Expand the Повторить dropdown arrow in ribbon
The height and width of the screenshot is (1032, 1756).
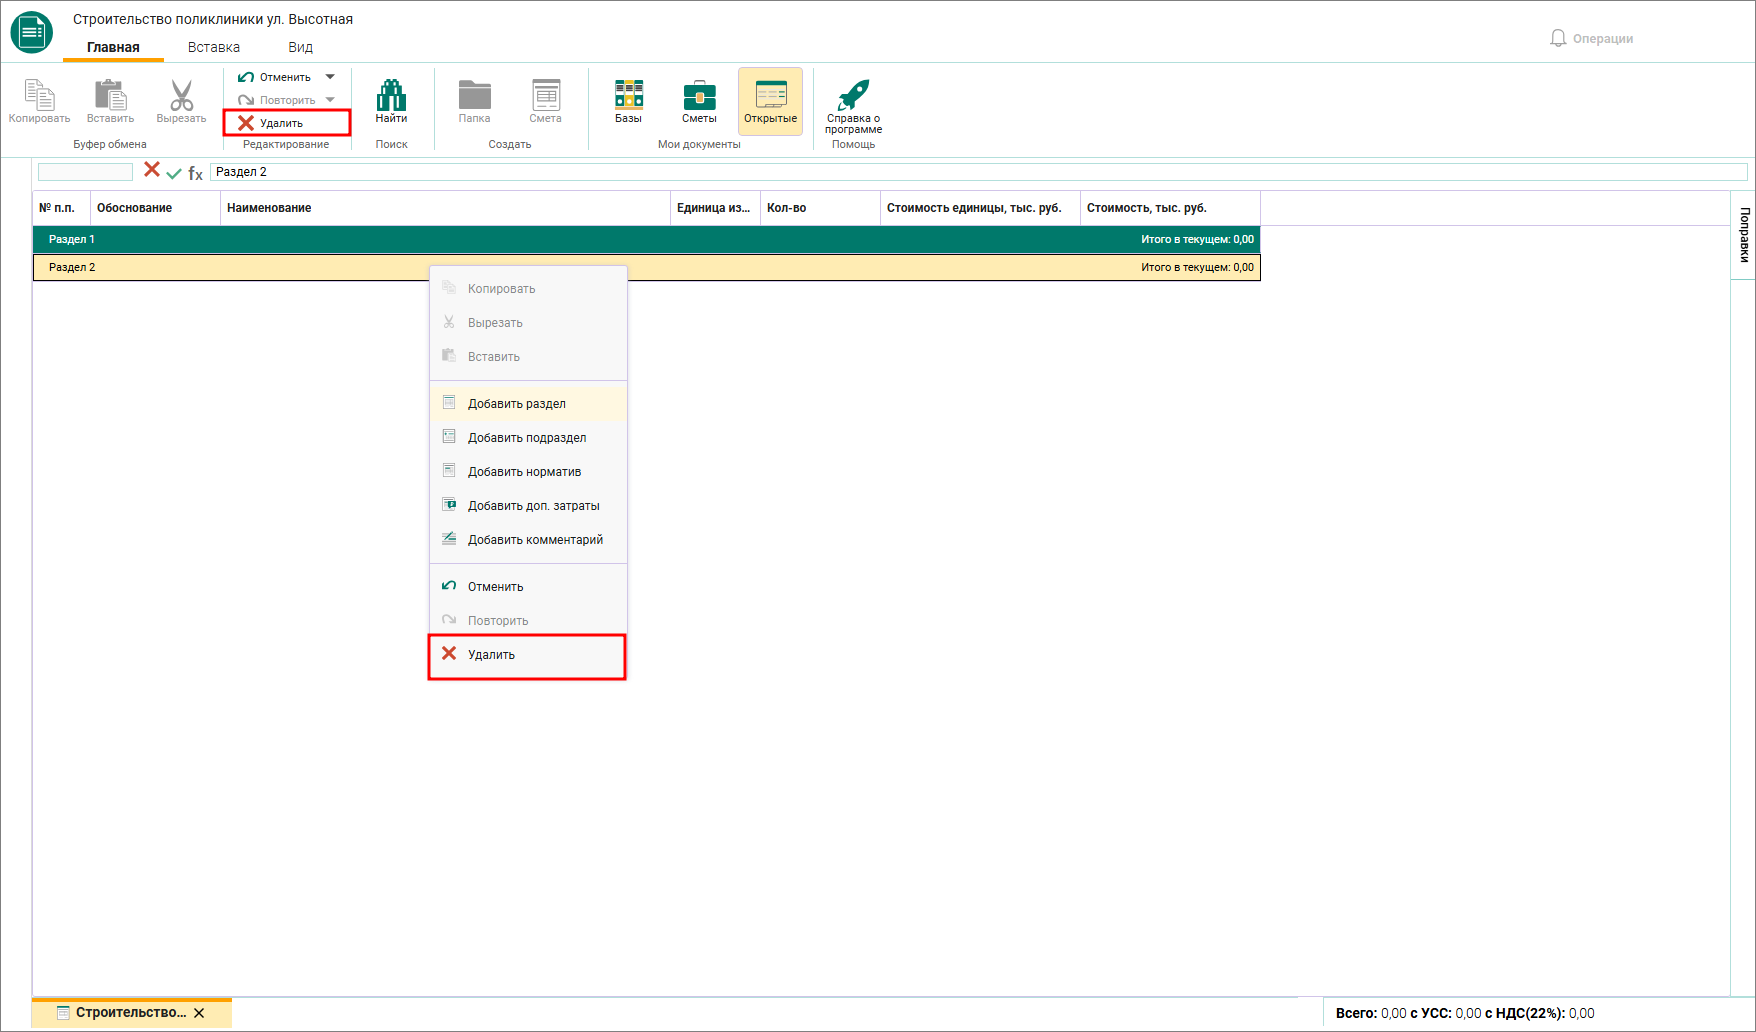click(330, 100)
